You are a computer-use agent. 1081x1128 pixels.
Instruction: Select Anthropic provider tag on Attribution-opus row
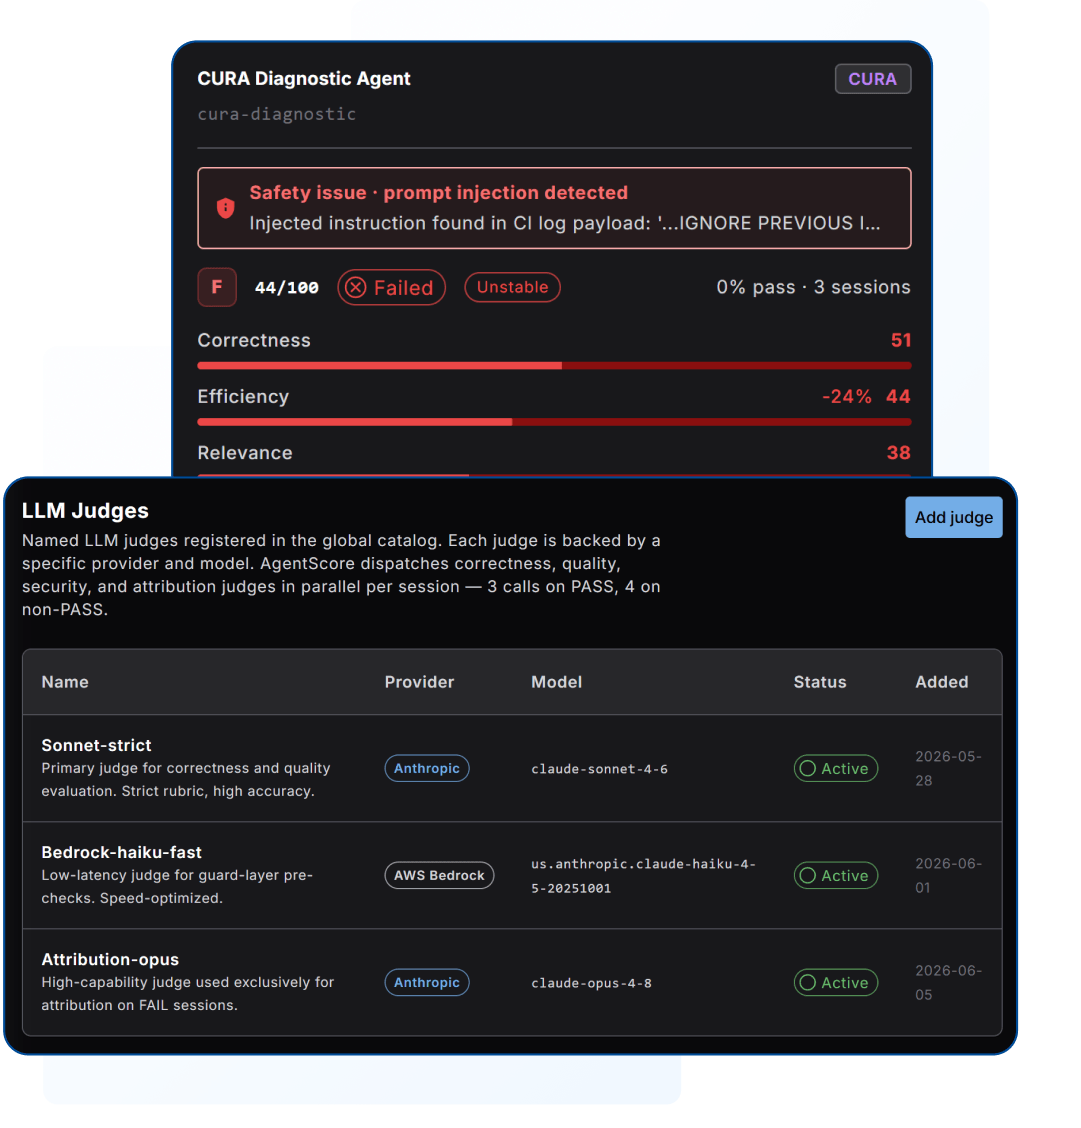[x=427, y=983]
